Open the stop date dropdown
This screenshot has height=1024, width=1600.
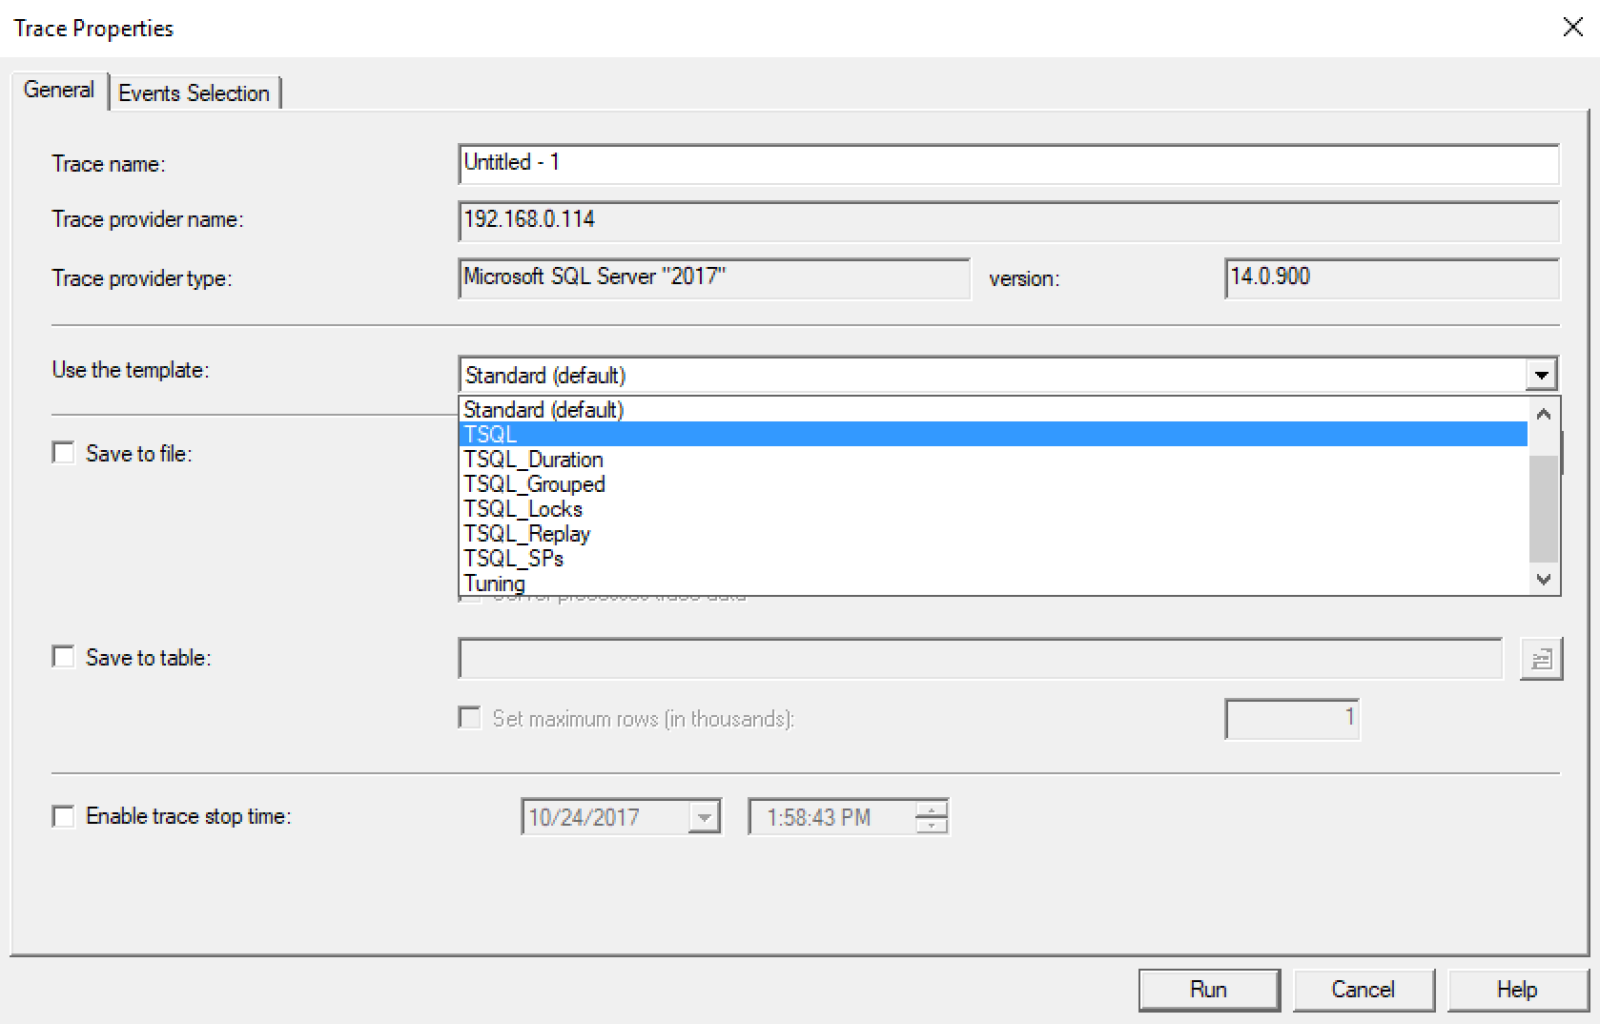(703, 816)
